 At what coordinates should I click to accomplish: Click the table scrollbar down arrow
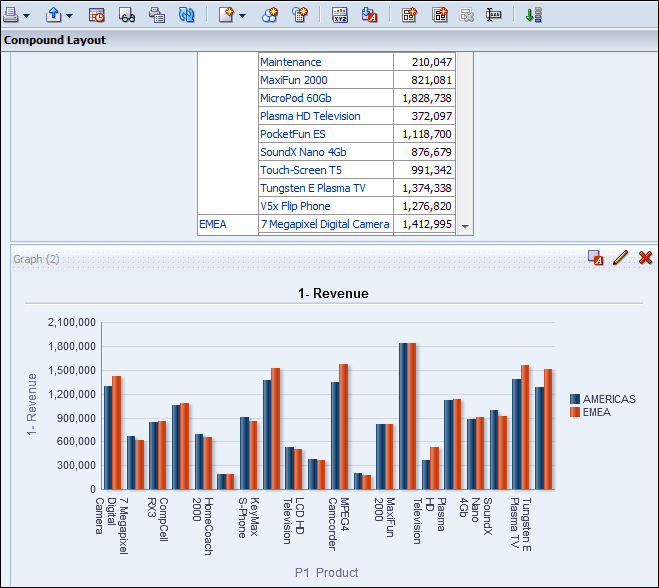464,227
